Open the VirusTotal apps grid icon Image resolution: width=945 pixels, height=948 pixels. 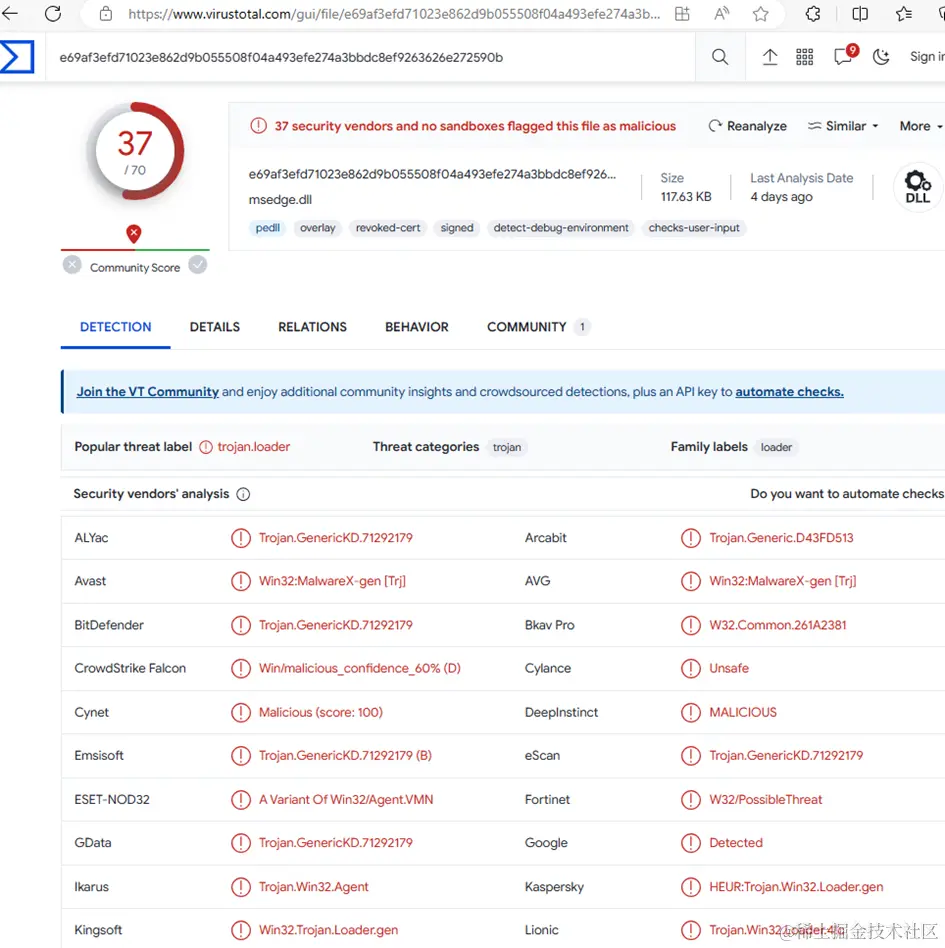point(805,57)
